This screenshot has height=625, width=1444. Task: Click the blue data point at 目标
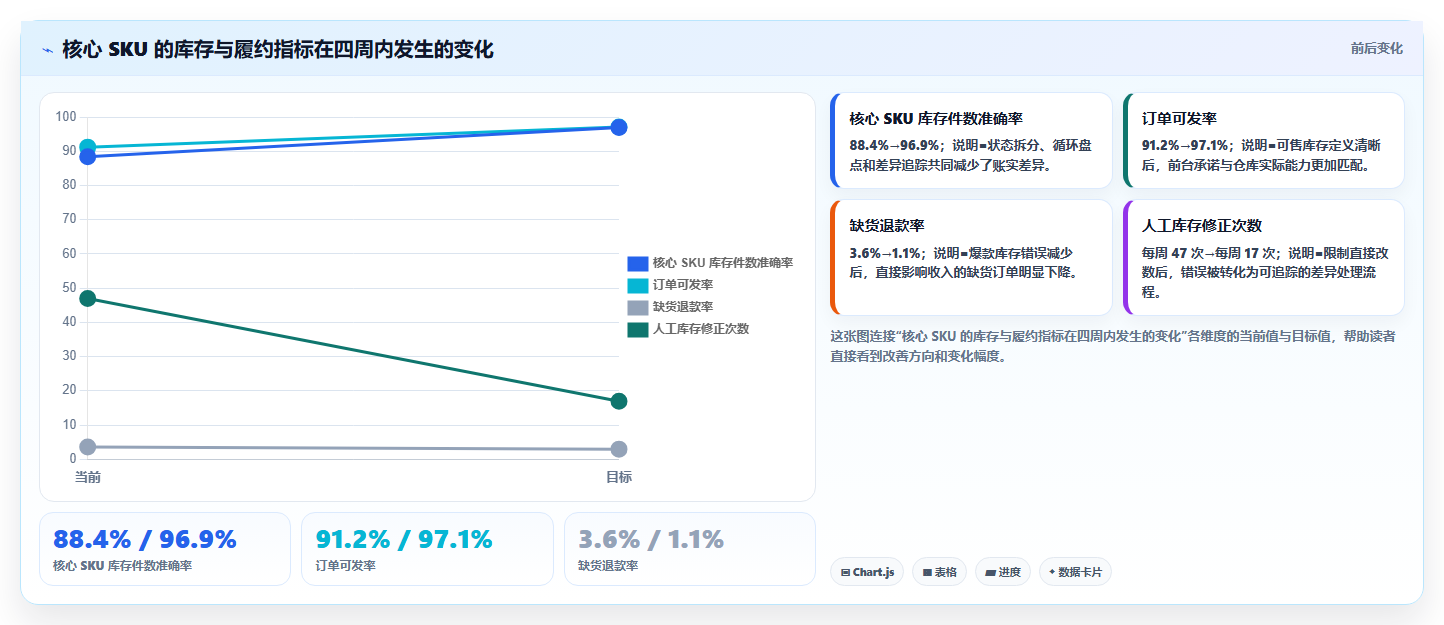[x=619, y=127]
